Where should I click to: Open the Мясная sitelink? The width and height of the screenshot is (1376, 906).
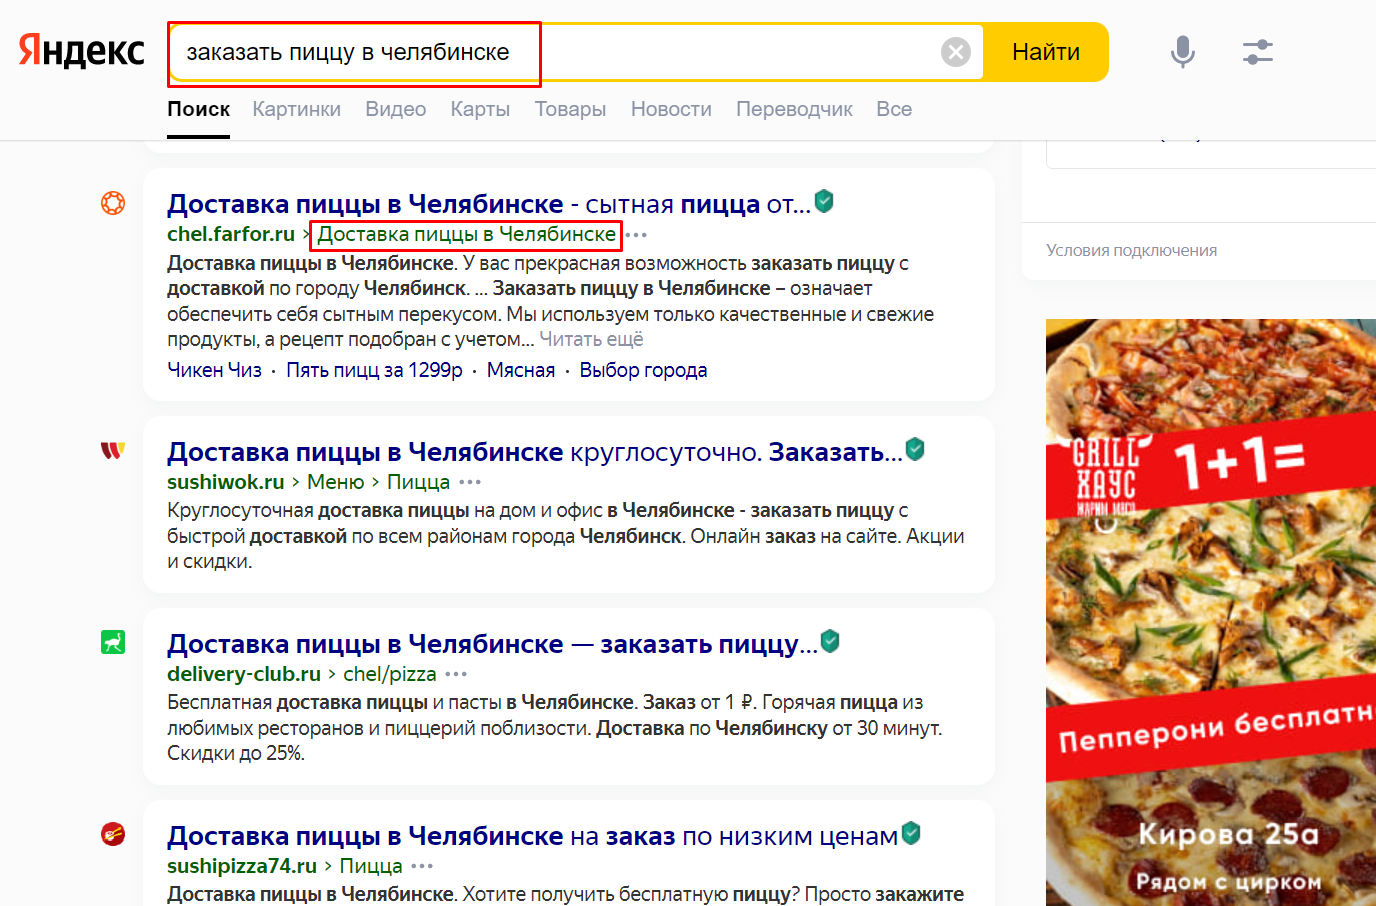click(x=521, y=370)
